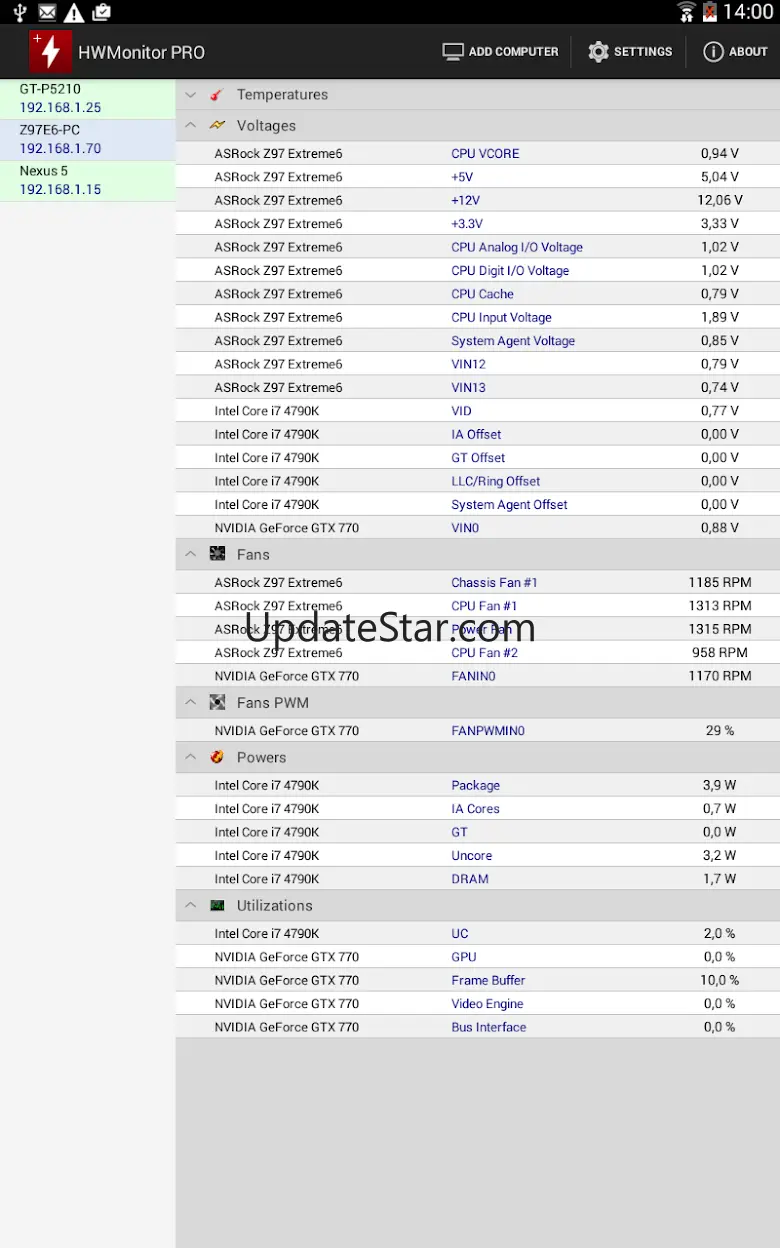This screenshot has width=780, height=1248.
Task: Open Settings gear icon
Action: point(598,52)
